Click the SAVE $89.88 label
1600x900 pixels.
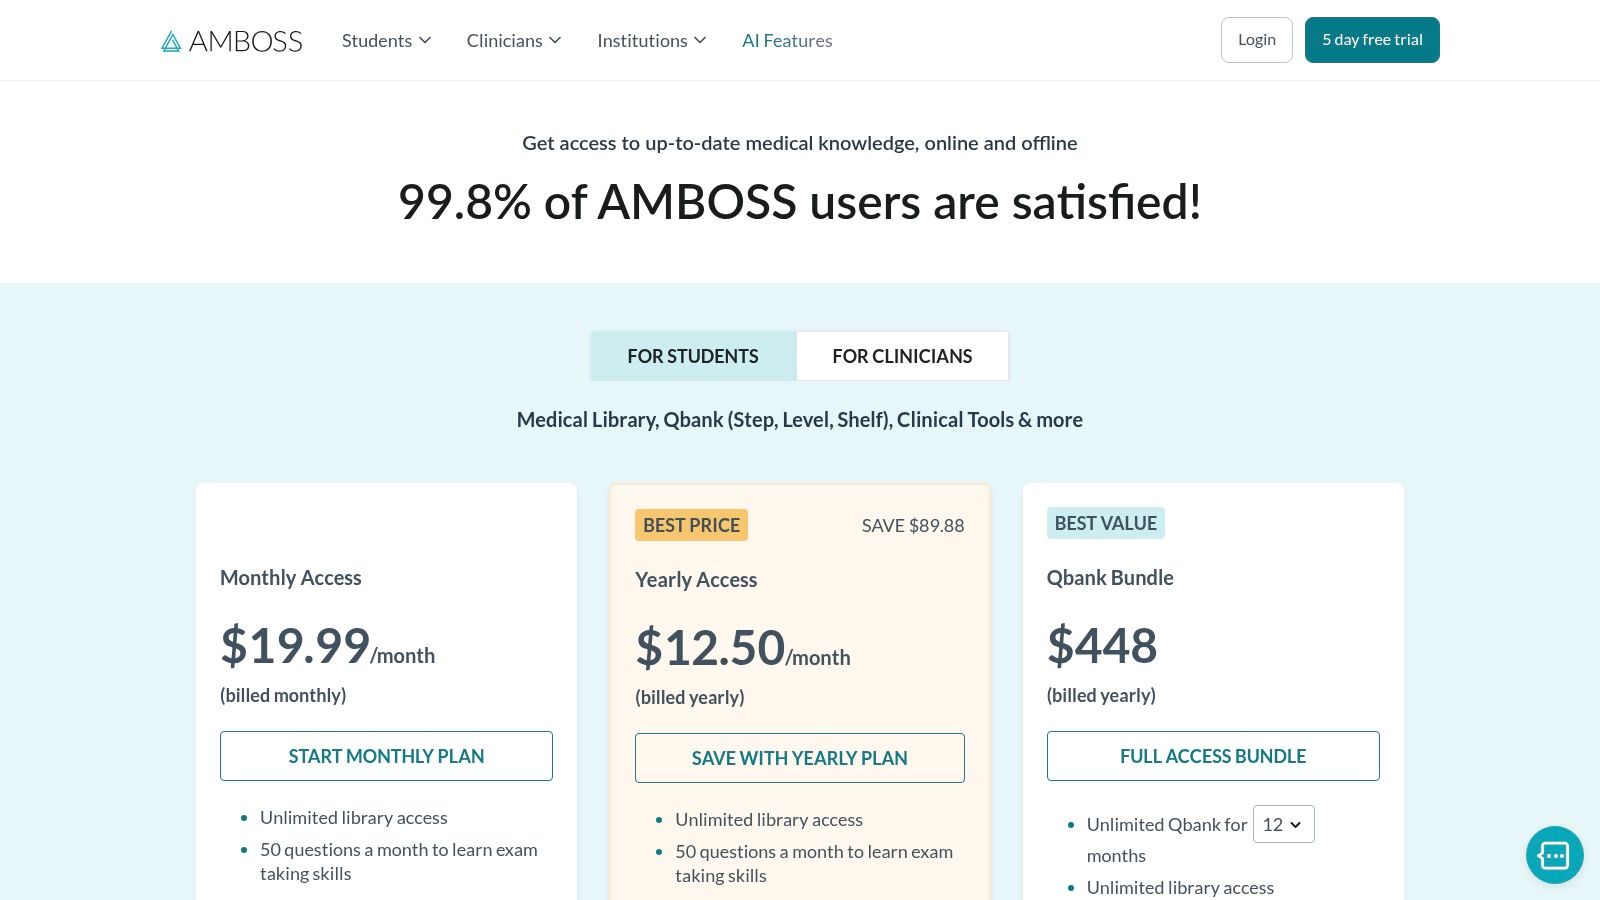912,525
